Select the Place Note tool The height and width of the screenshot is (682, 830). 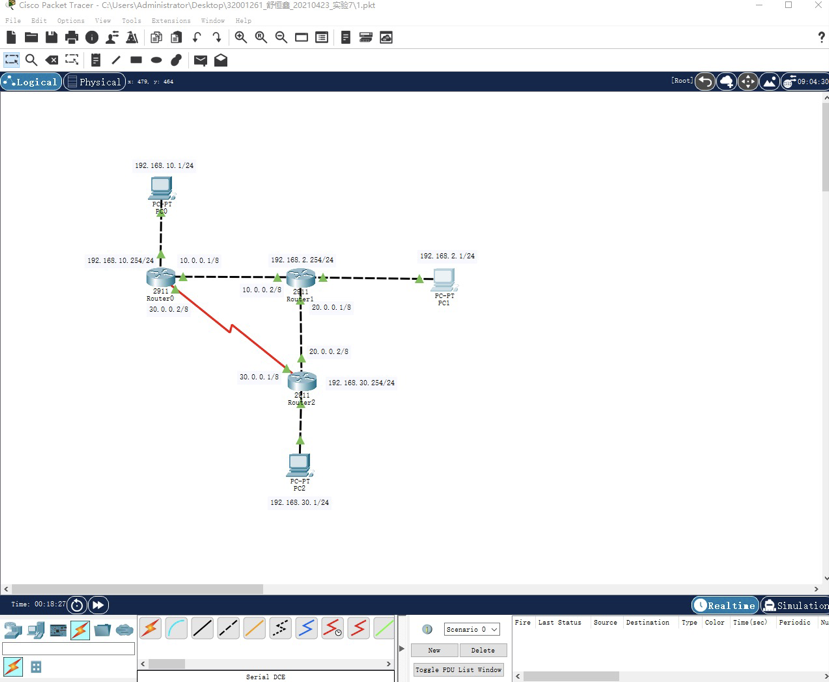click(x=96, y=60)
